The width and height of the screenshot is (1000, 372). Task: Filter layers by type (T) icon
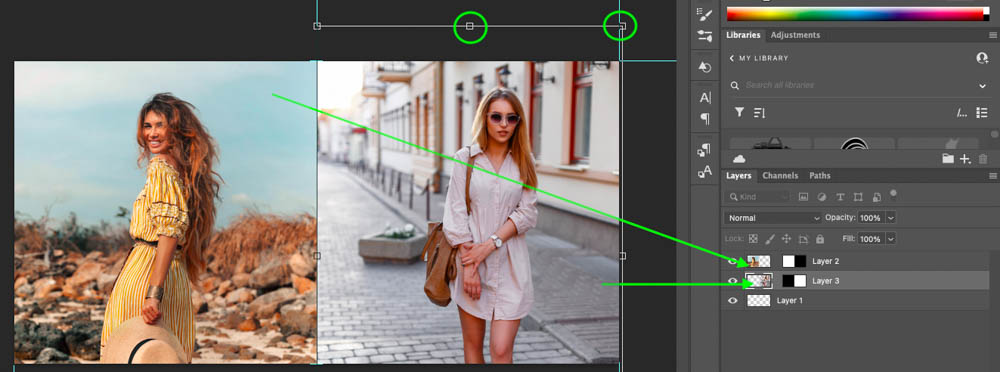[x=840, y=197]
